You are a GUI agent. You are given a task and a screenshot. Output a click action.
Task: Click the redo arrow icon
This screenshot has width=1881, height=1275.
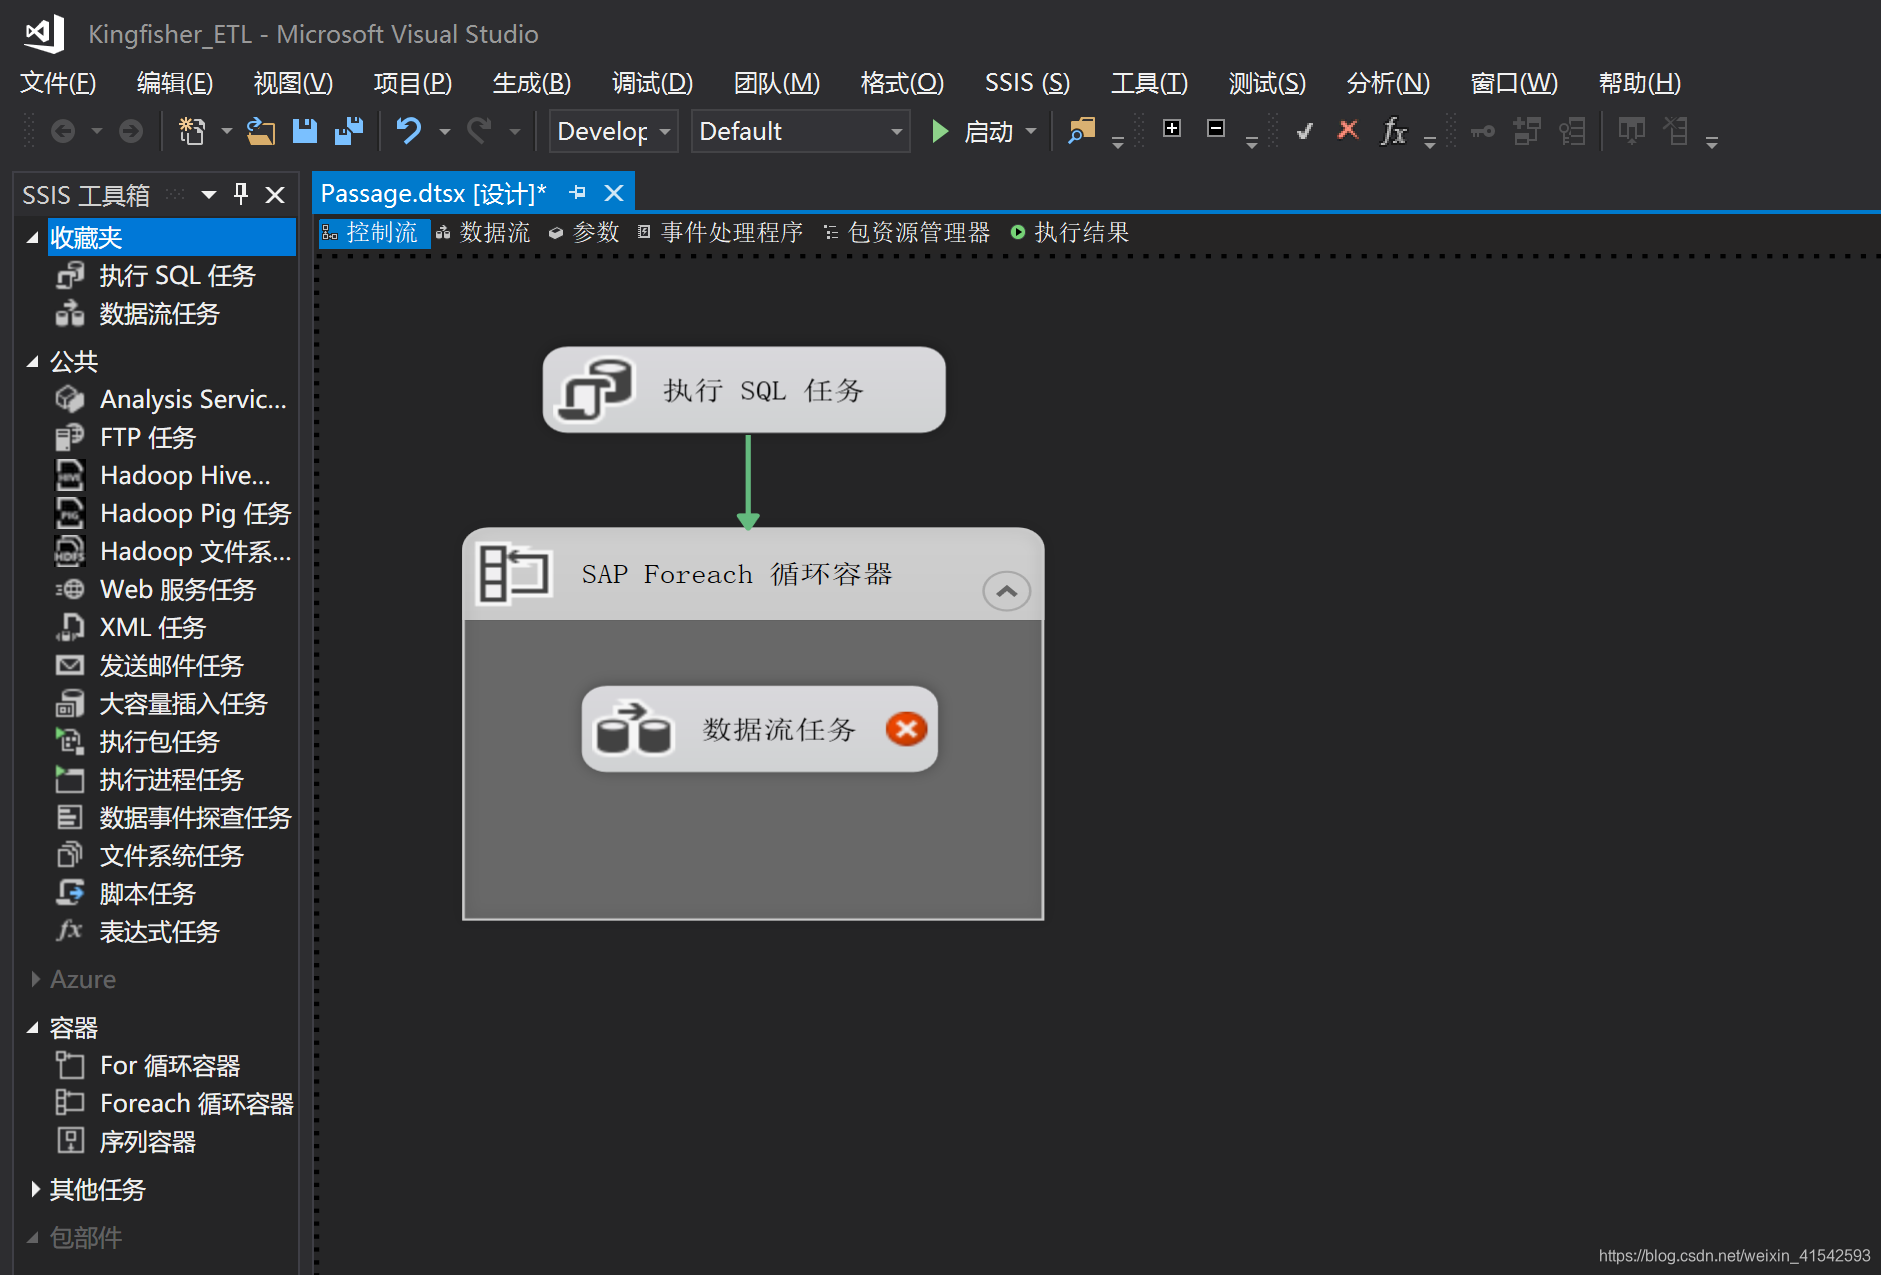(480, 131)
